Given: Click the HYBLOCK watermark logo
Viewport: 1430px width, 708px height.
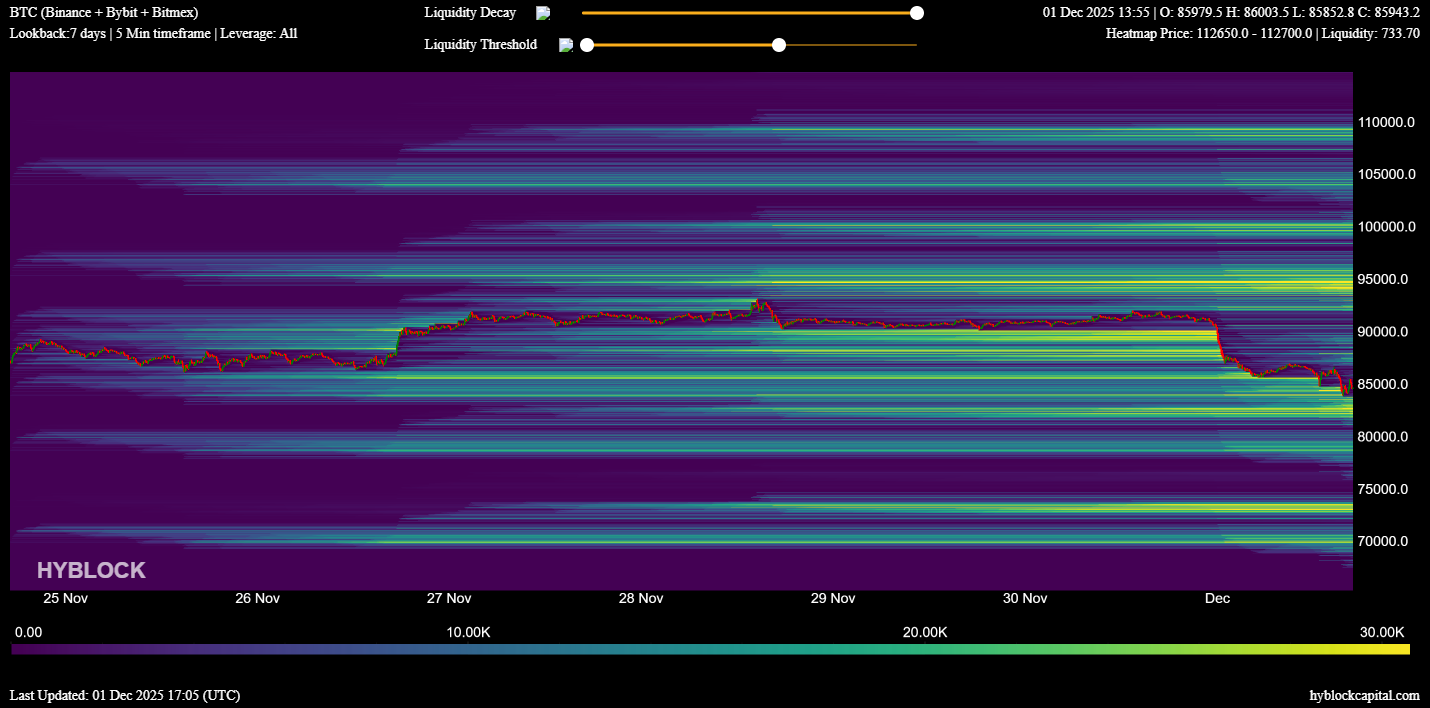Looking at the screenshot, I should pos(91,571).
